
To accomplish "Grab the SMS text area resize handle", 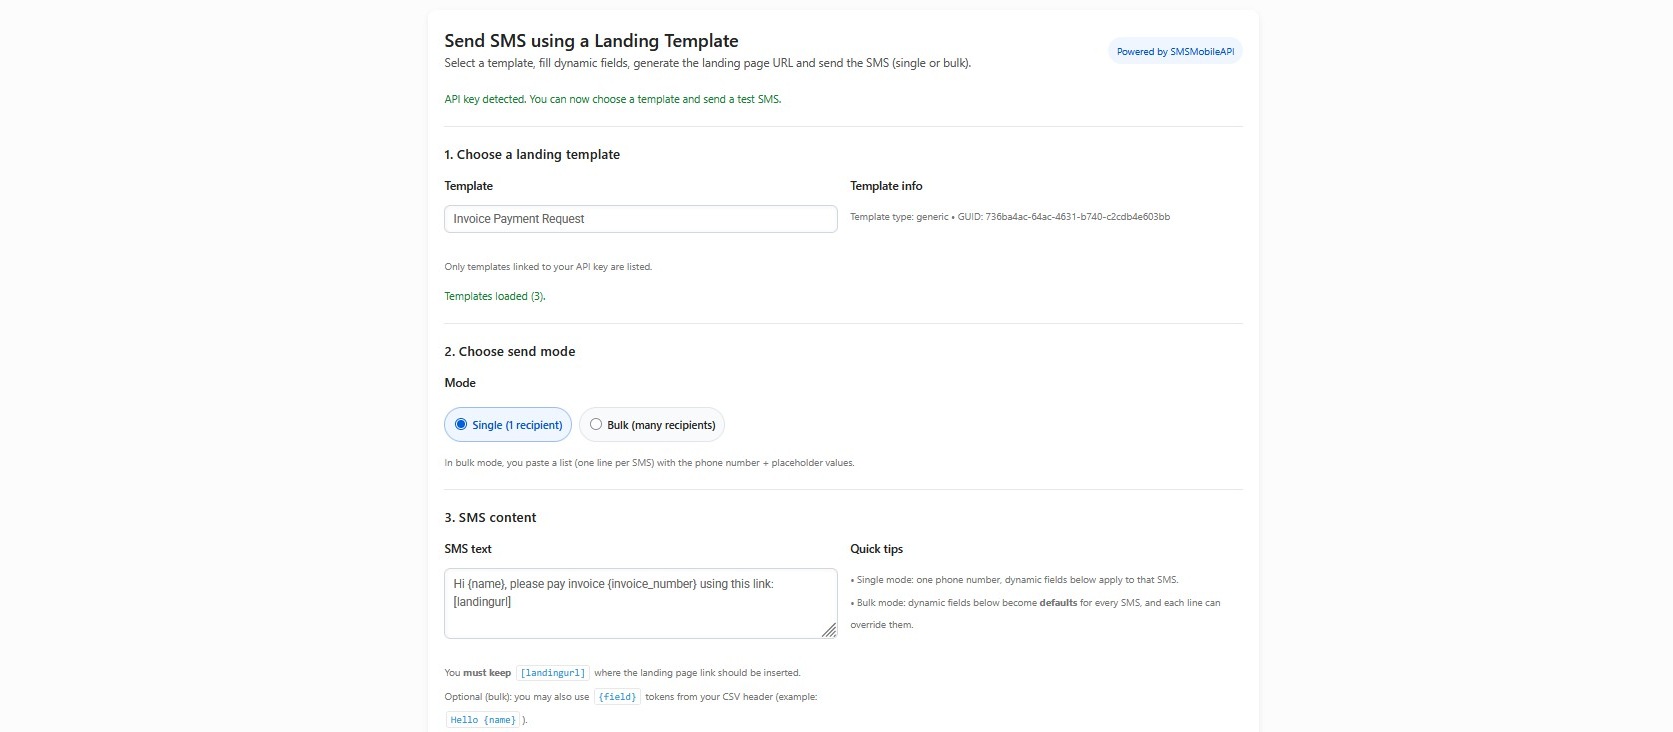I will point(829,630).
